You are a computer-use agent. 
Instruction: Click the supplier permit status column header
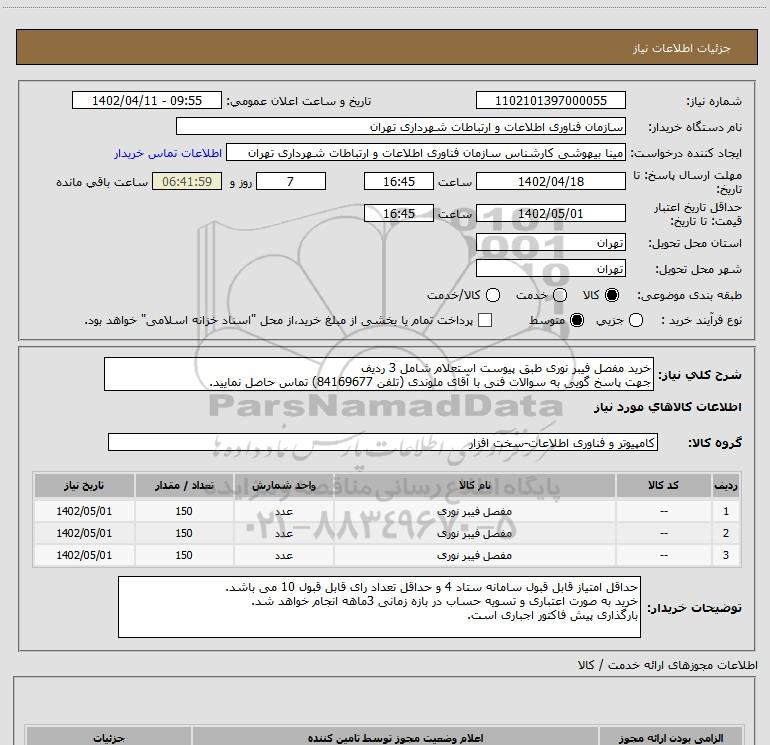pos(395,738)
